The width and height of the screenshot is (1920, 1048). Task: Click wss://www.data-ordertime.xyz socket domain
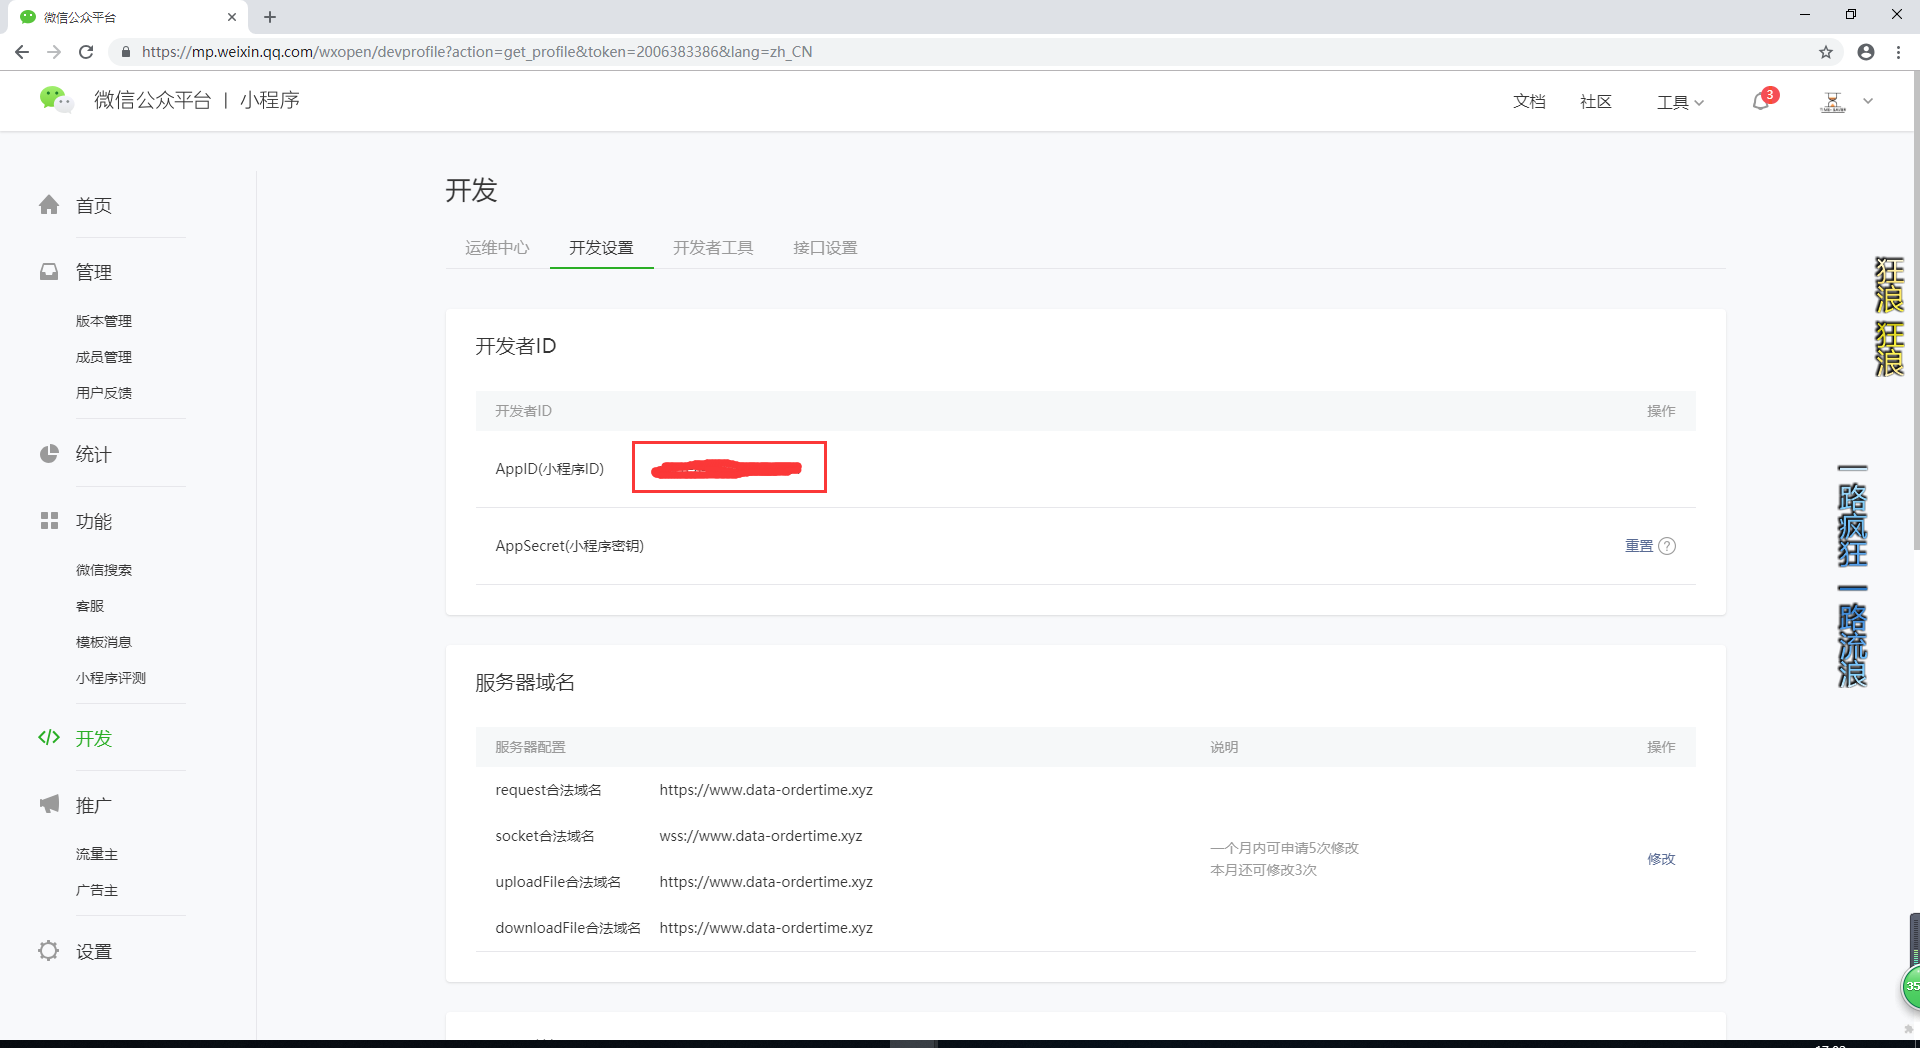pos(761,836)
